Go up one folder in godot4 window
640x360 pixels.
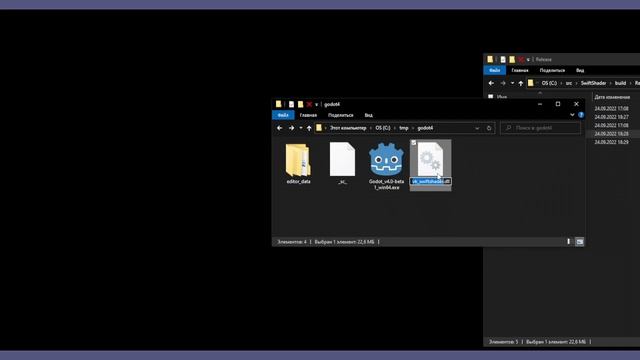pos(309,128)
